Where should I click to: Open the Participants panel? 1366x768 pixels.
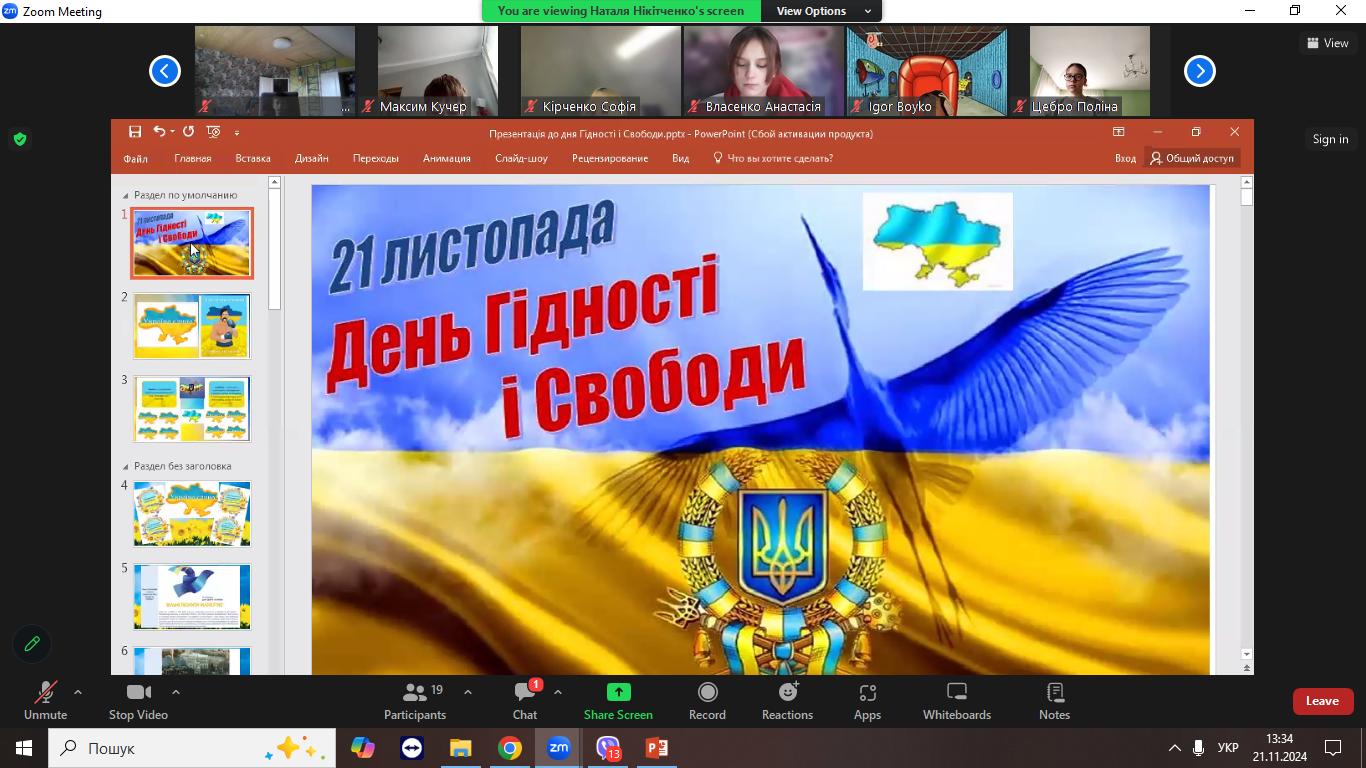click(415, 701)
